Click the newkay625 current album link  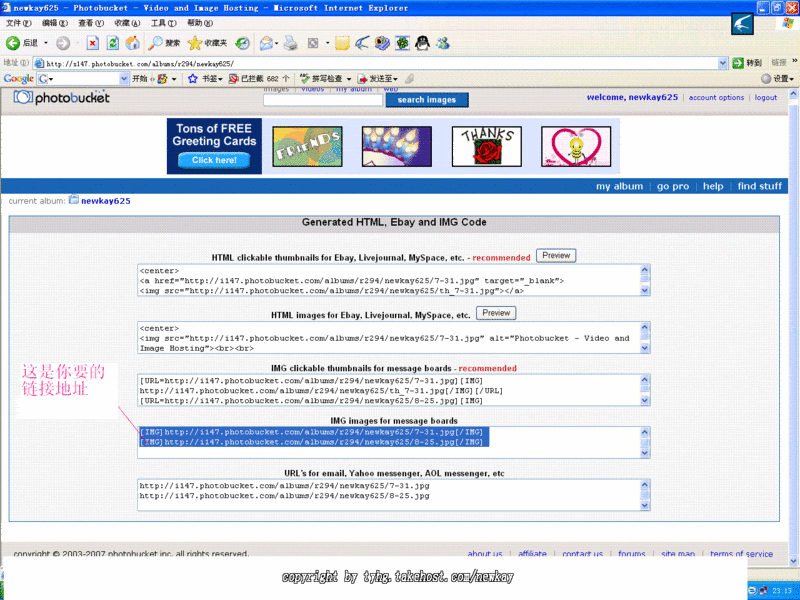coord(106,201)
